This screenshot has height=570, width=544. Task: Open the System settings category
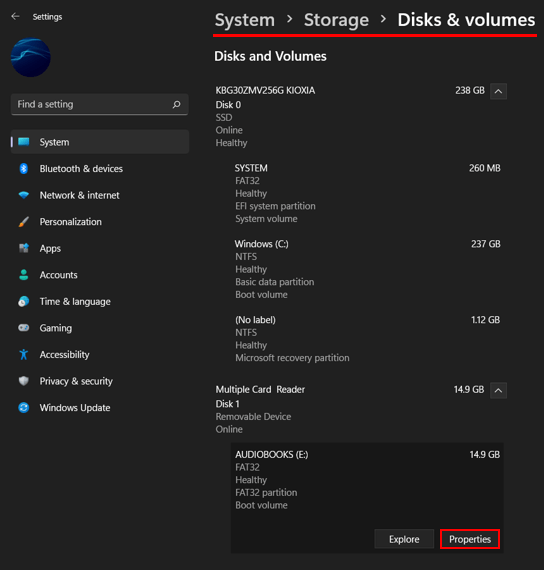[100, 142]
